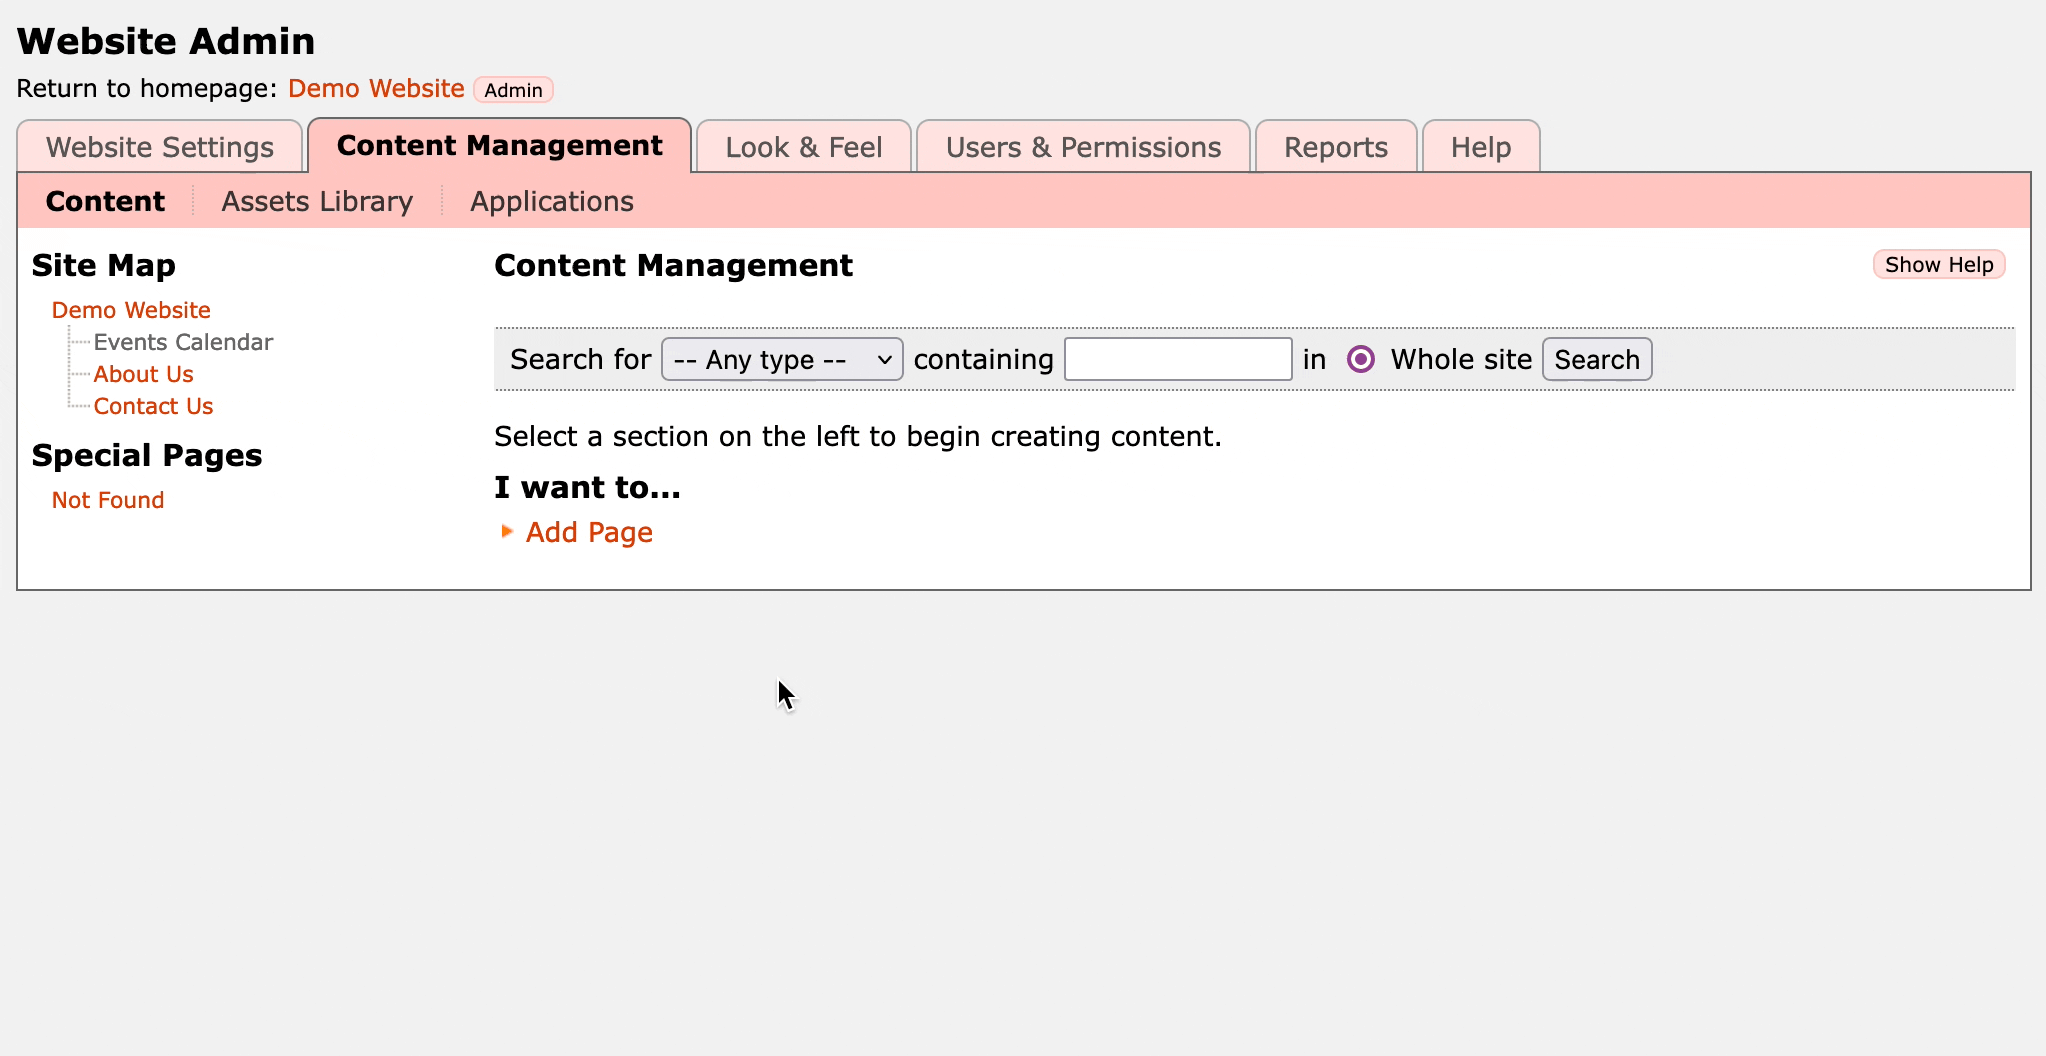Viewport: 2046px width, 1056px height.
Task: Focus the containing search text field
Action: (x=1177, y=359)
